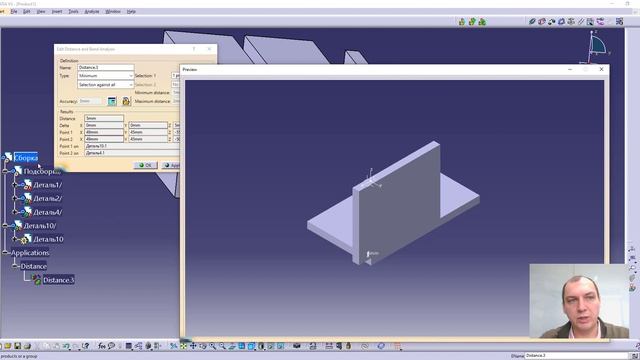
Task: Click the 5mm distance label in Preview
Action: pos(373,253)
